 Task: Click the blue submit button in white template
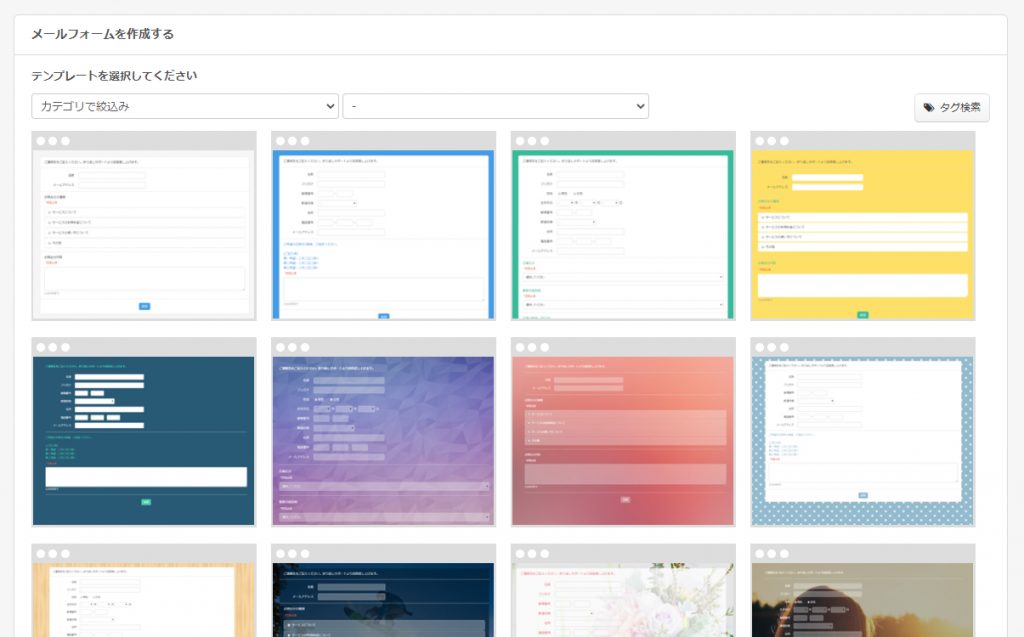[144, 306]
